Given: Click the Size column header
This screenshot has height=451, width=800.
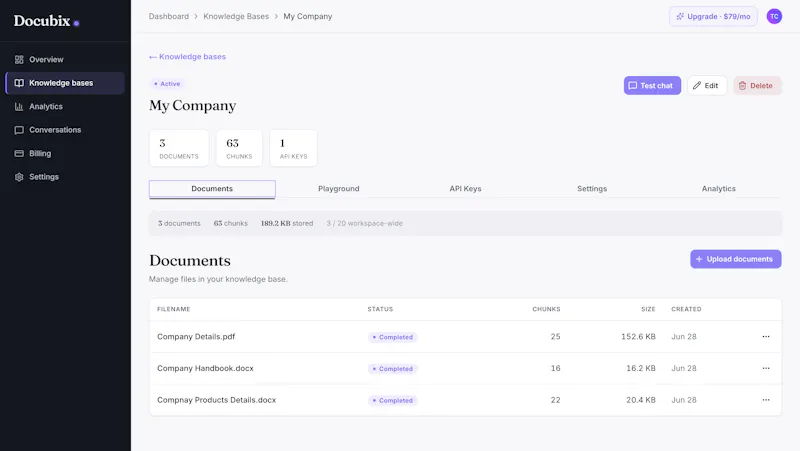Looking at the screenshot, I should click(x=648, y=309).
